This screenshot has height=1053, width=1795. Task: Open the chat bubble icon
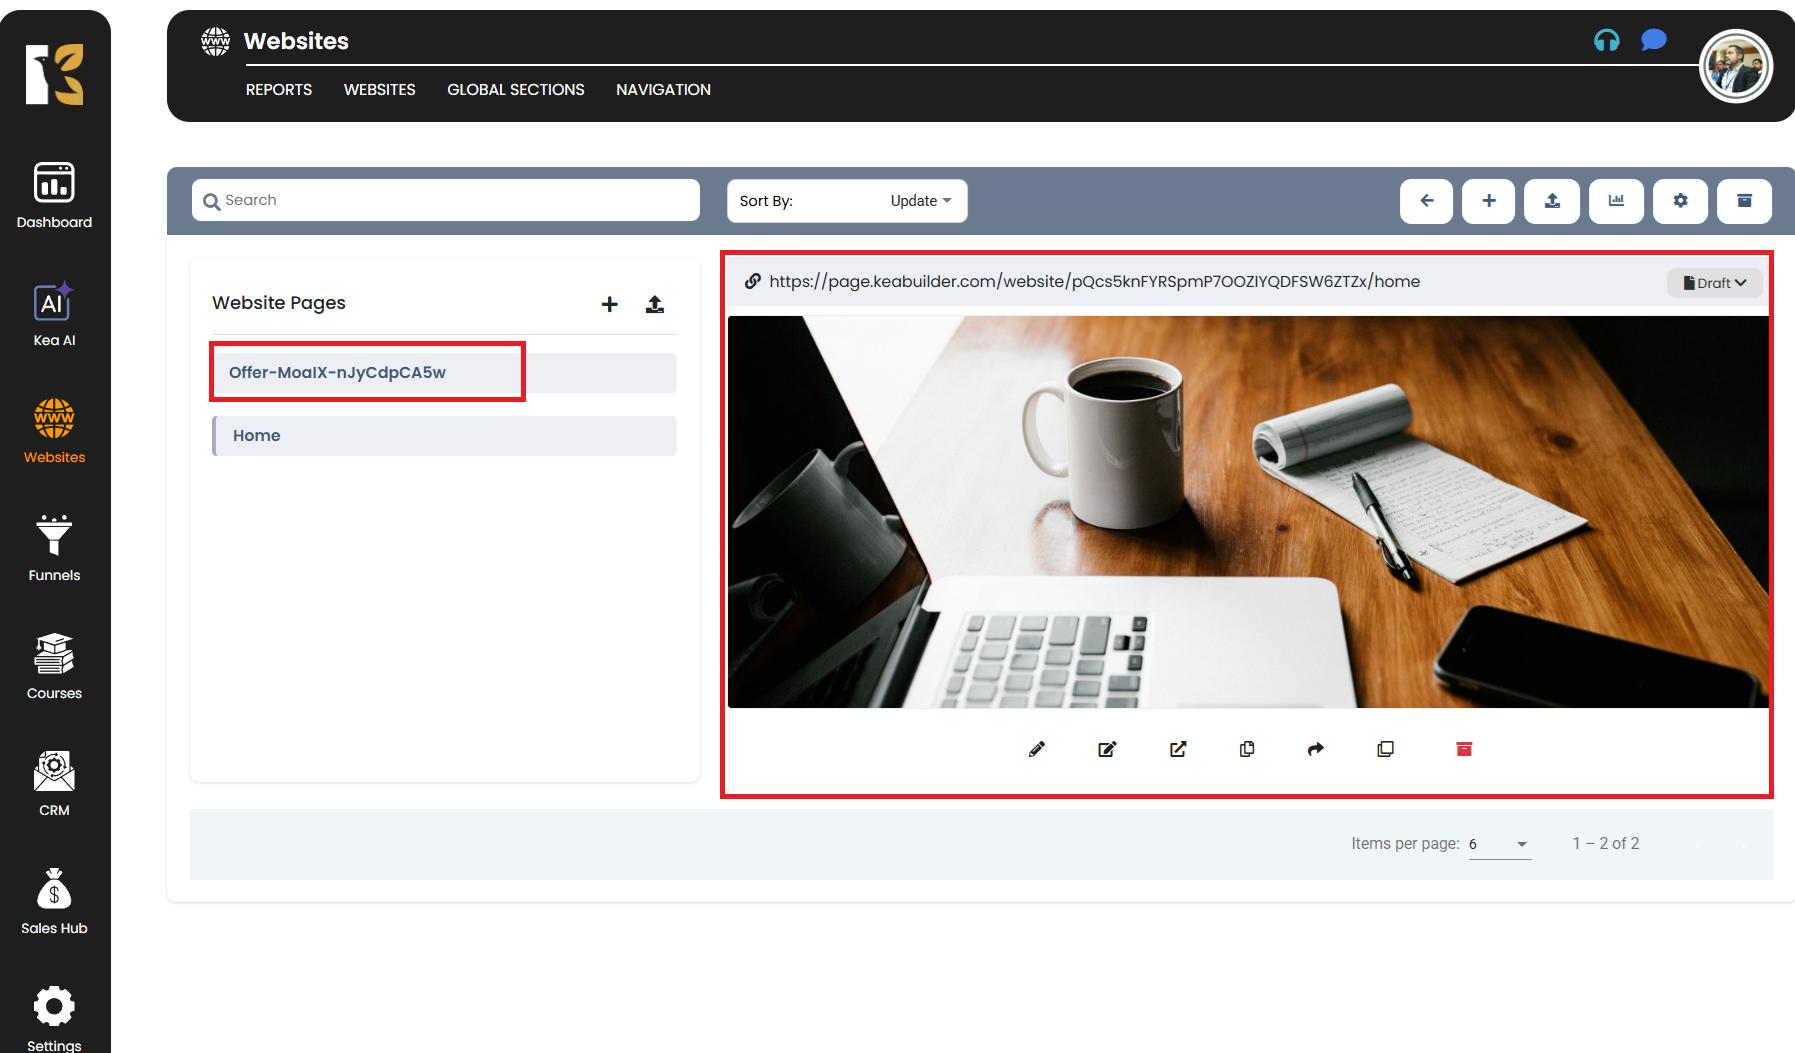pos(1653,40)
